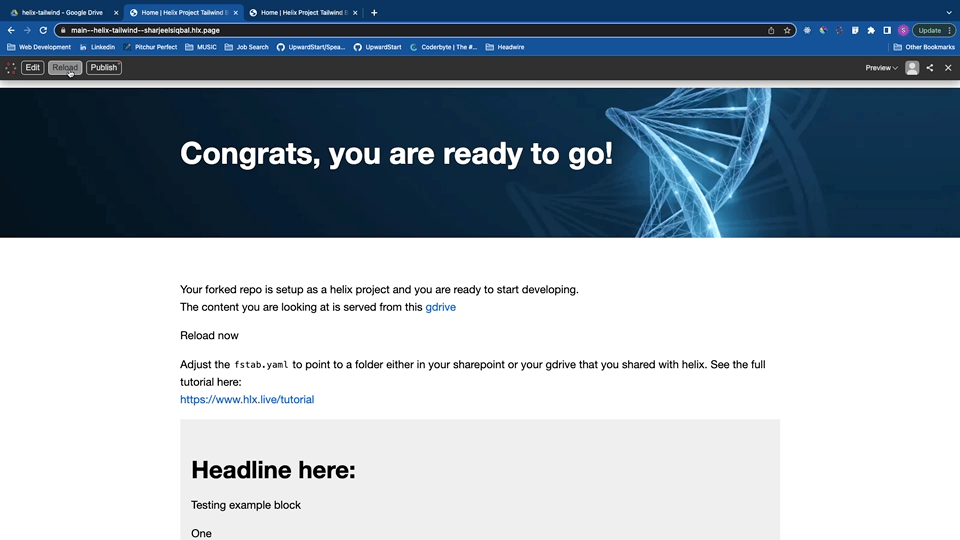Click the browser reload page icon
The height and width of the screenshot is (540, 960).
(43, 30)
